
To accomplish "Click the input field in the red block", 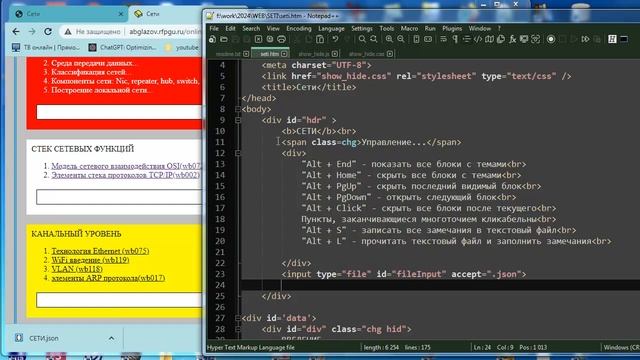I will (119, 112).
